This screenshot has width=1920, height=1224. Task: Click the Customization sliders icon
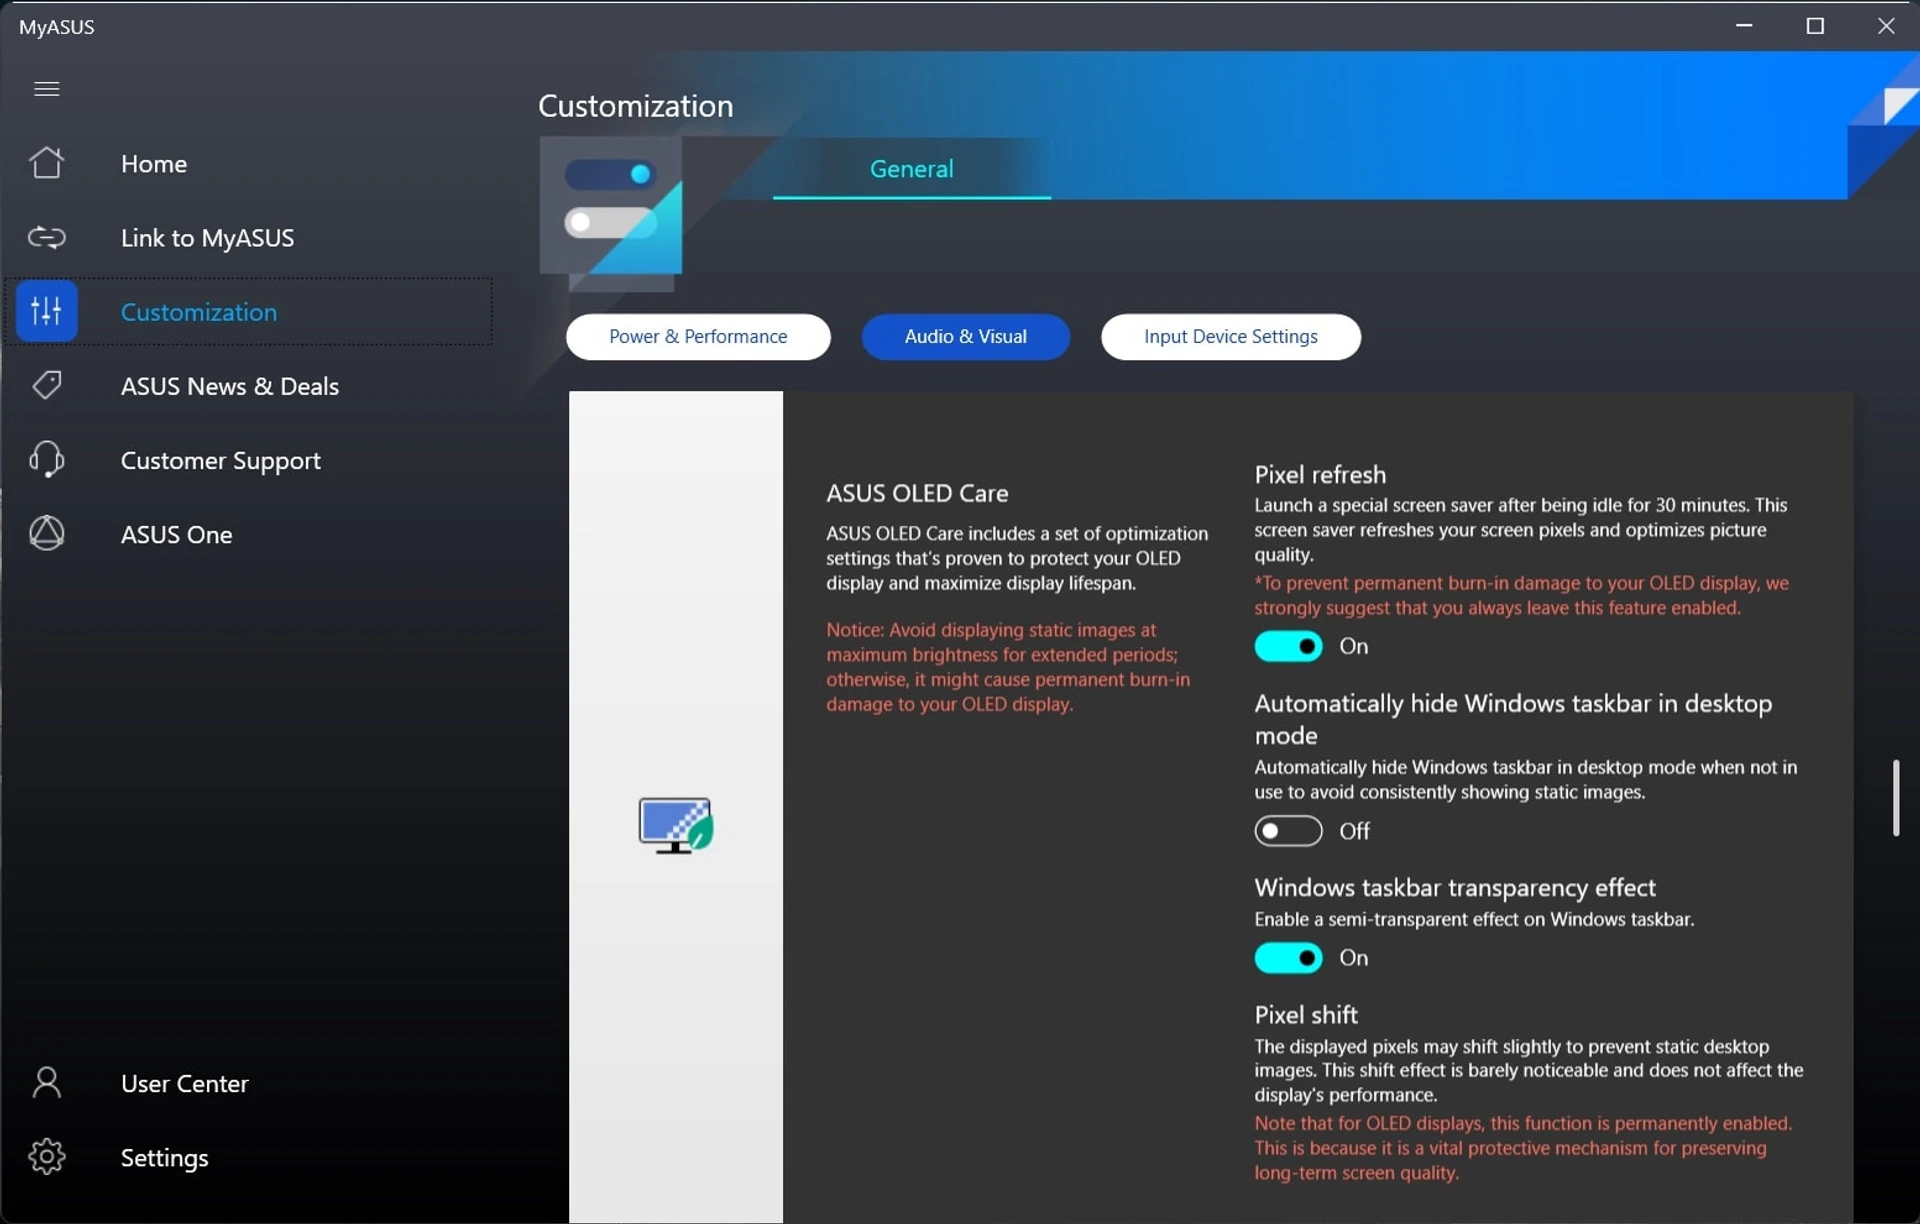click(x=47, y=311)
